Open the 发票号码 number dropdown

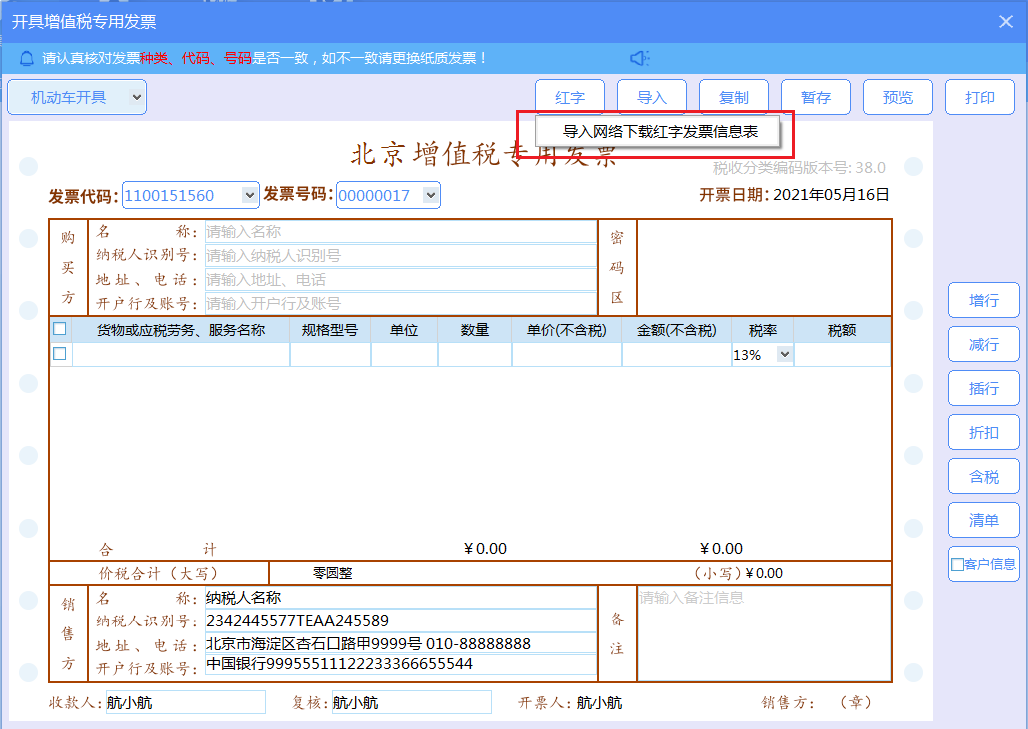(x=430, y=195)
